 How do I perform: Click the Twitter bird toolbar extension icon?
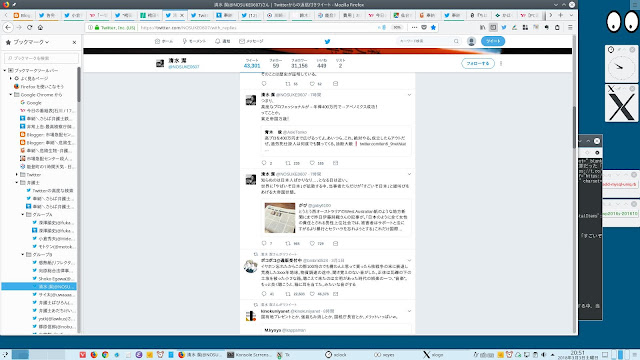[x=504, y=27]
